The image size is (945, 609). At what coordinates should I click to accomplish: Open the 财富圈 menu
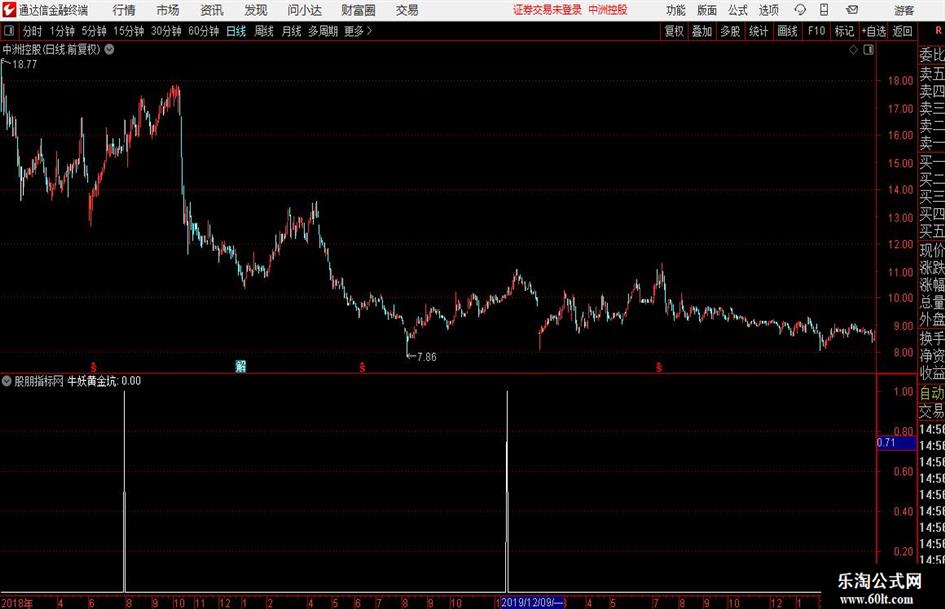pos(358,10)
